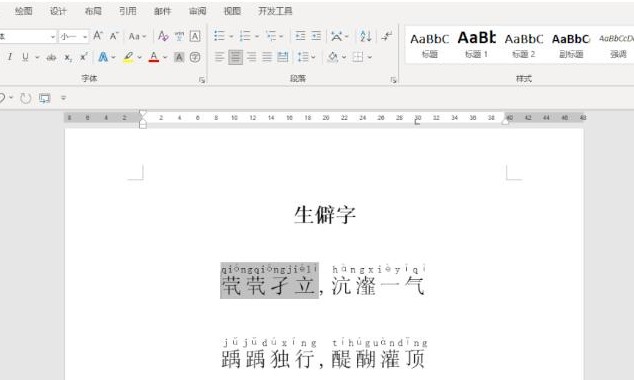
Task: Open the 段落 group dialog launcher
Action: point(393,80)
